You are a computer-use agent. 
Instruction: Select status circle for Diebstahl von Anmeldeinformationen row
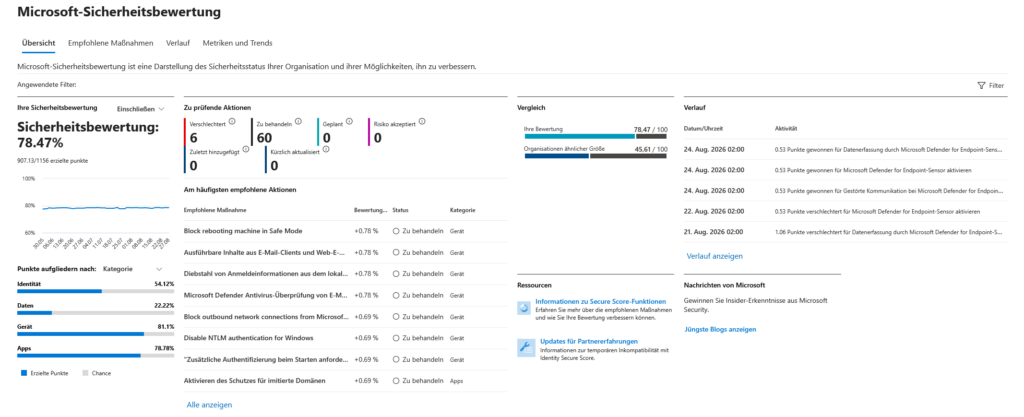(396, 273)
